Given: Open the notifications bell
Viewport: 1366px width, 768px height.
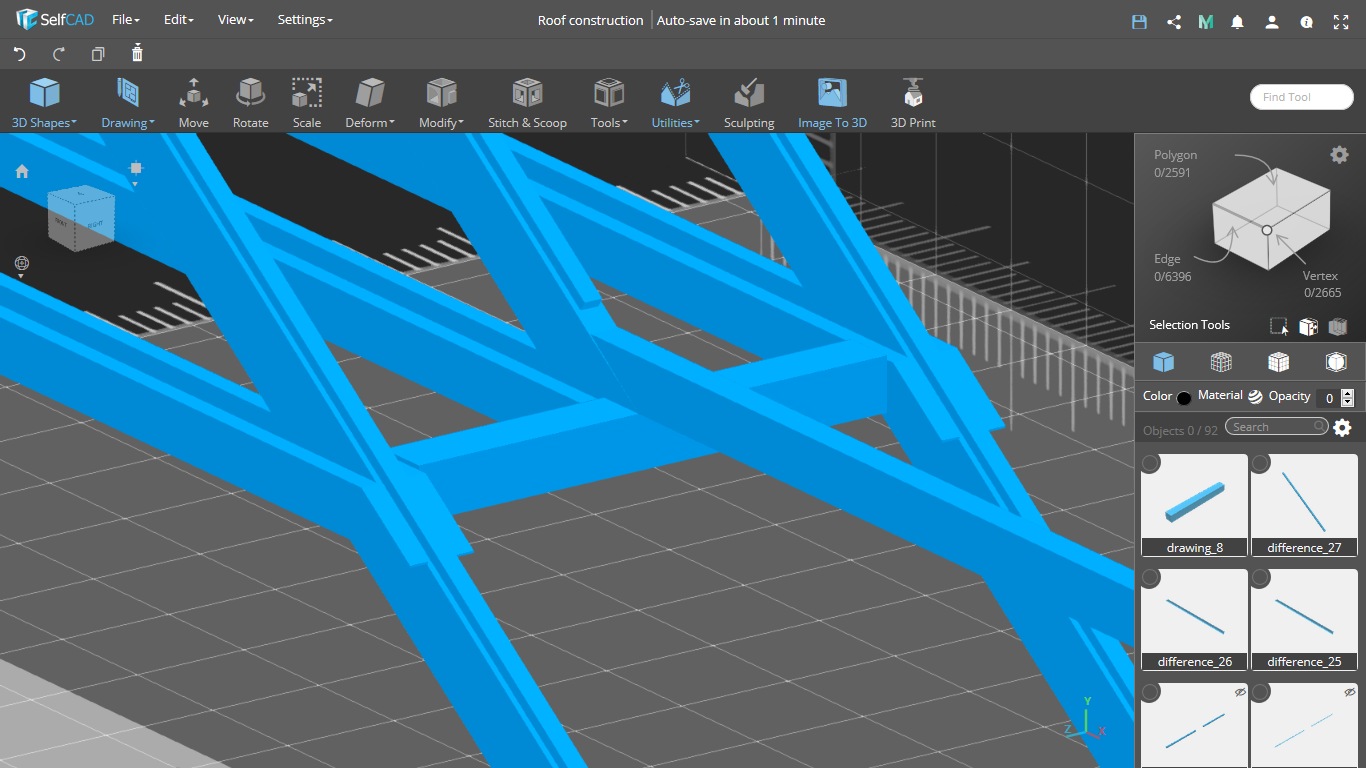Looking at the screenshot, I should click(1238, 21).
